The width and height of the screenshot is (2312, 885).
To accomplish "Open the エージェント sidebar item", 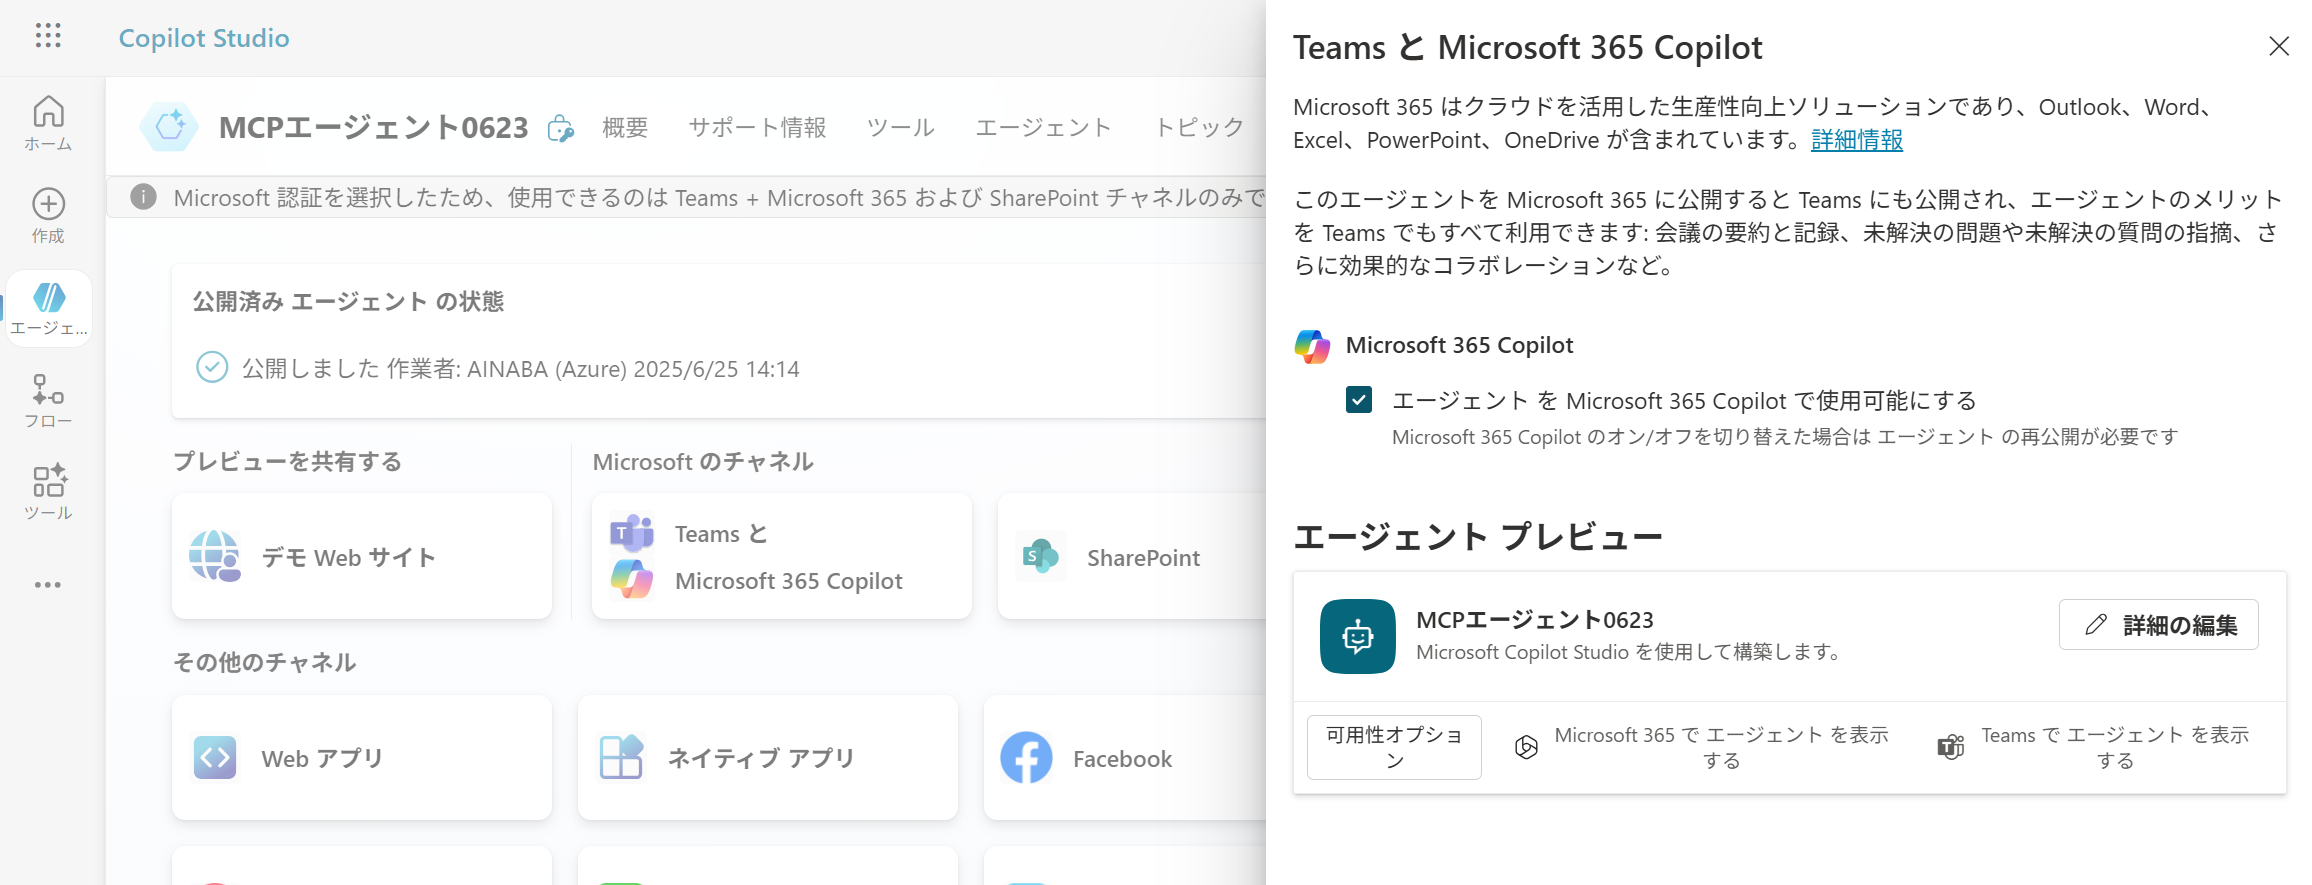I will tap(48, 308).
